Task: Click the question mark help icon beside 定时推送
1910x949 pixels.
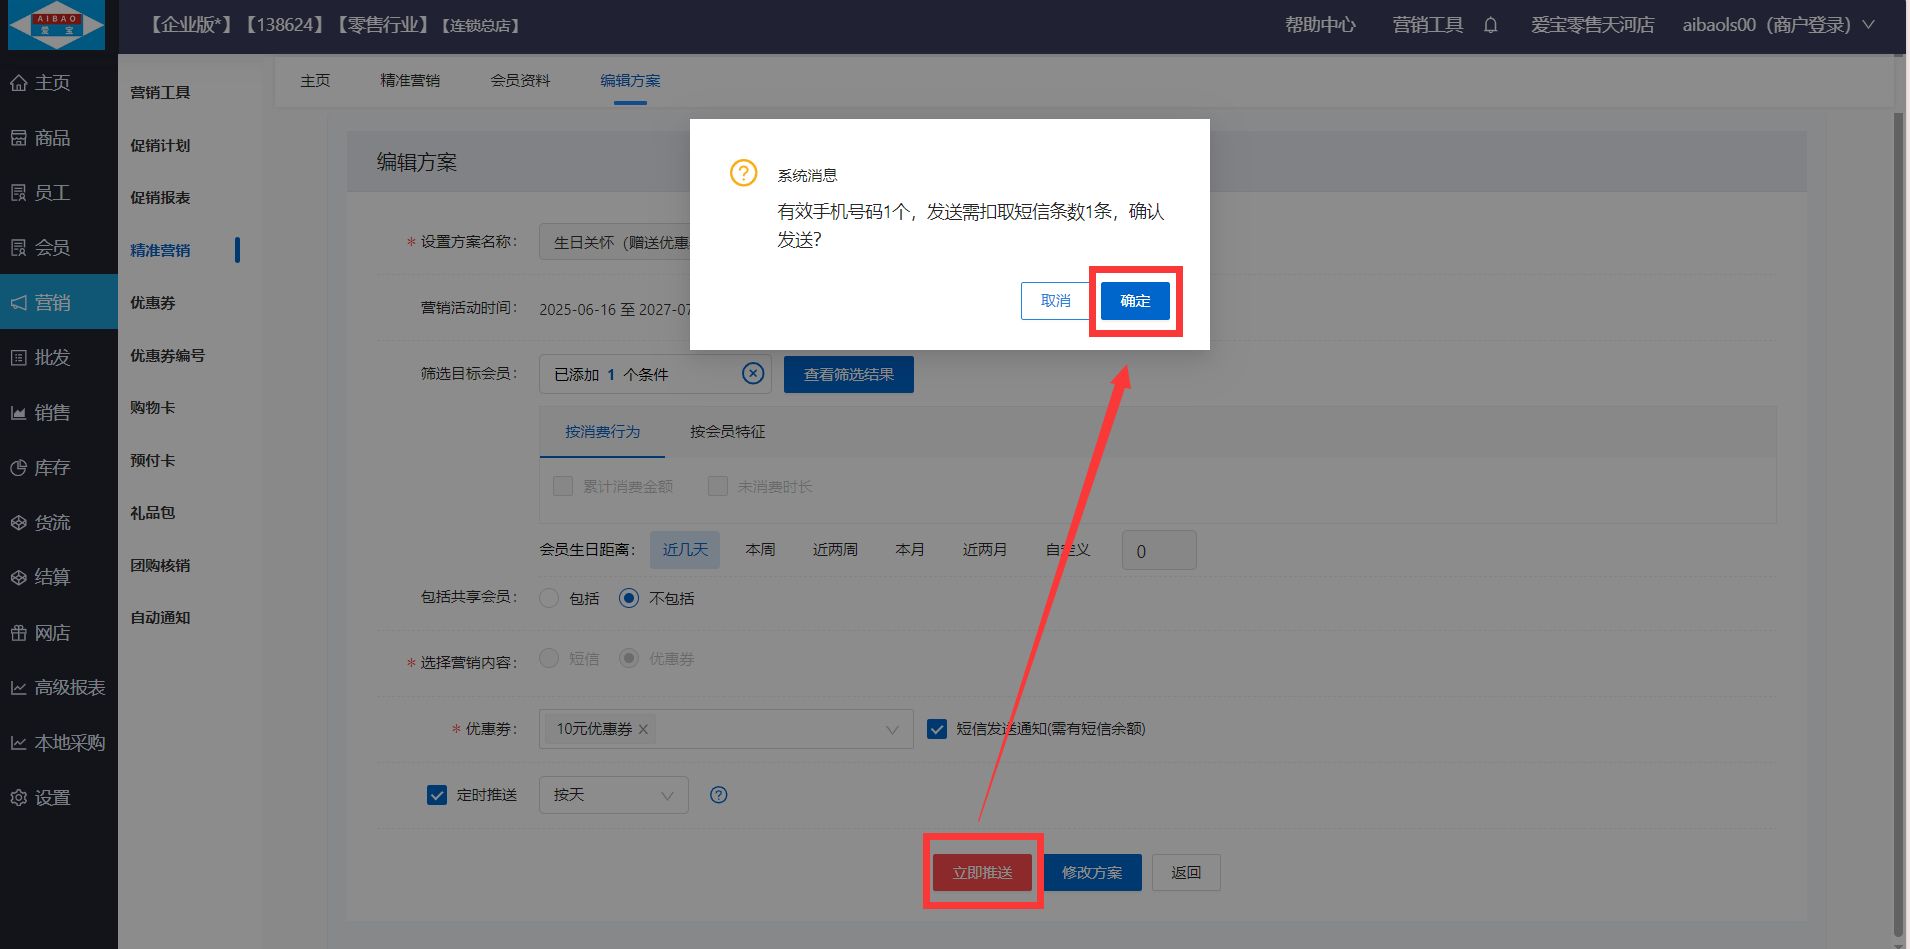Action: coord(718,795)
